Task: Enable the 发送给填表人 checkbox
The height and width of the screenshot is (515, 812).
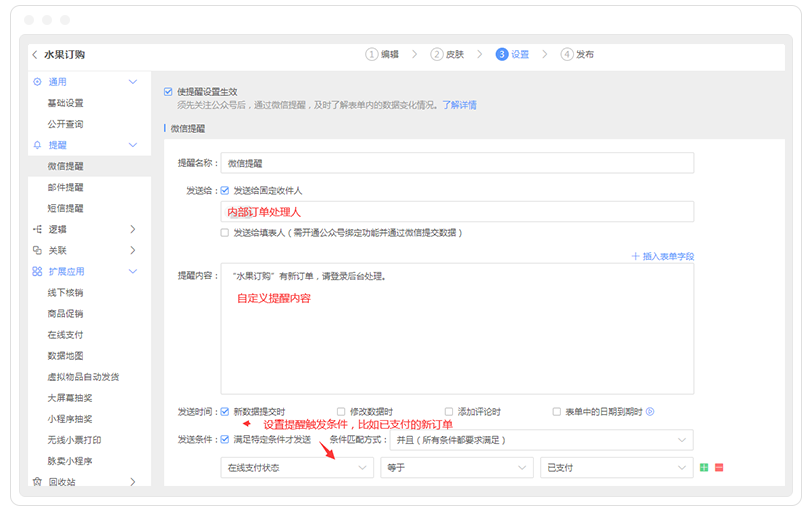Action: click(x=225, y=232)
